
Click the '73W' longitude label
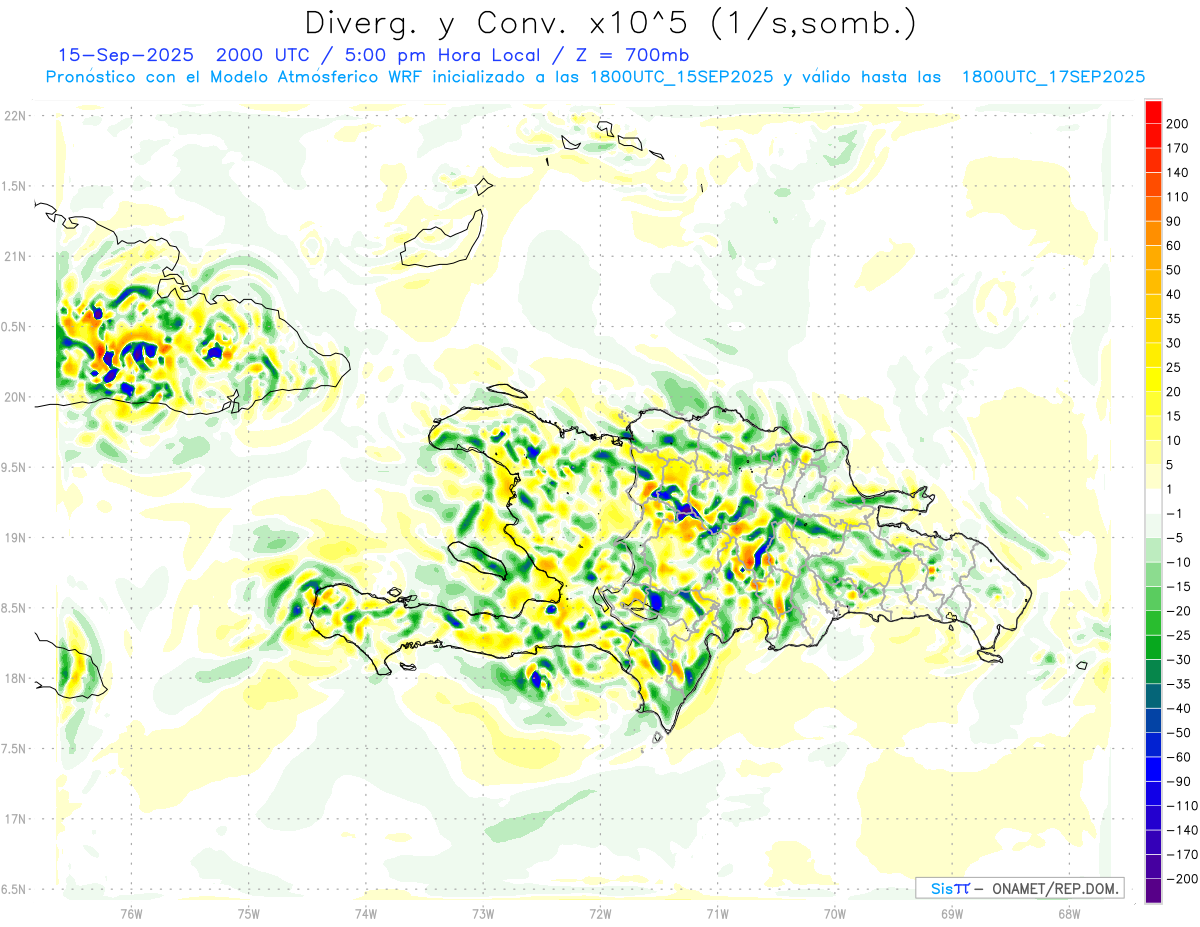(x=483, y=913)
